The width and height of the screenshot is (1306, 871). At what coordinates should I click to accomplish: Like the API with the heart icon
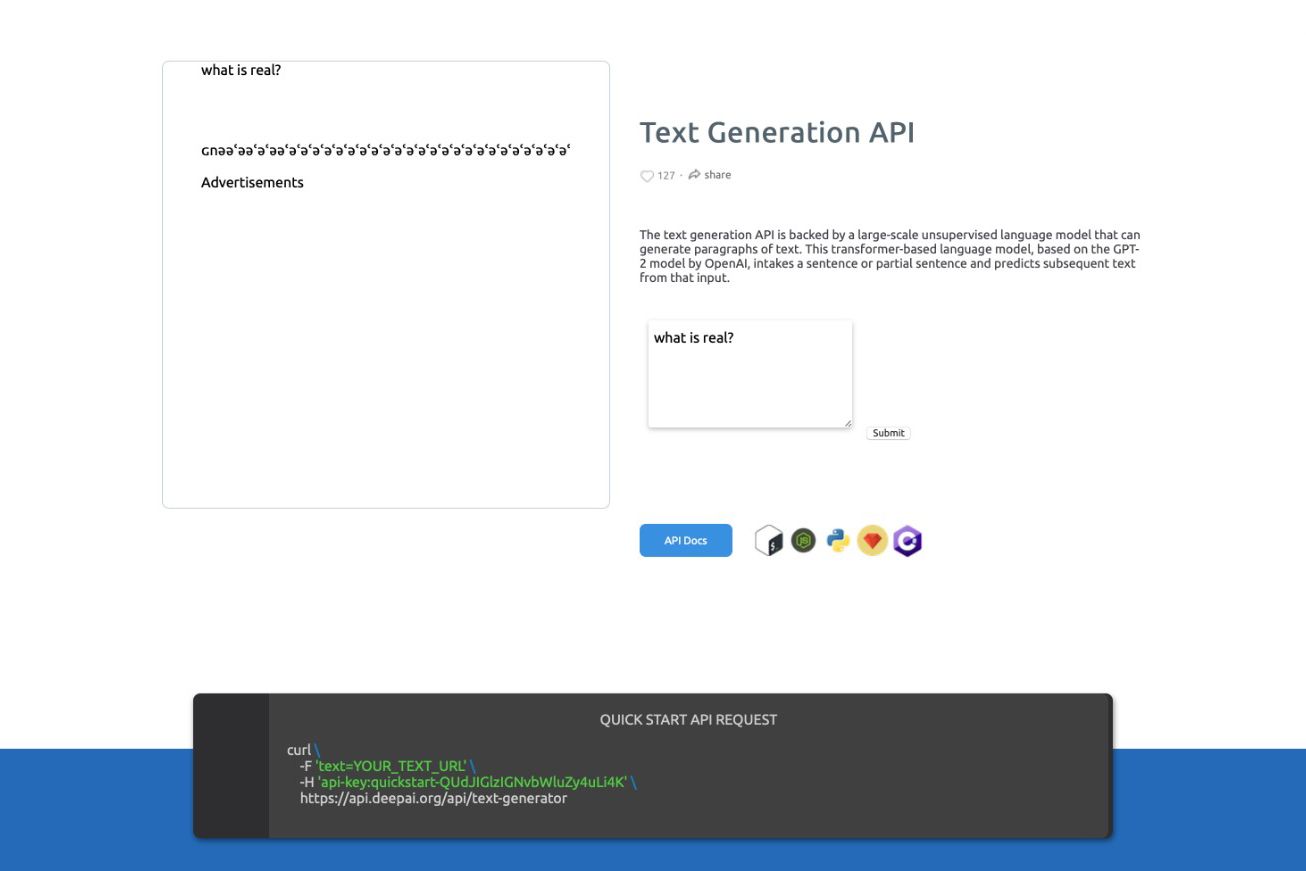pos(646,176)
